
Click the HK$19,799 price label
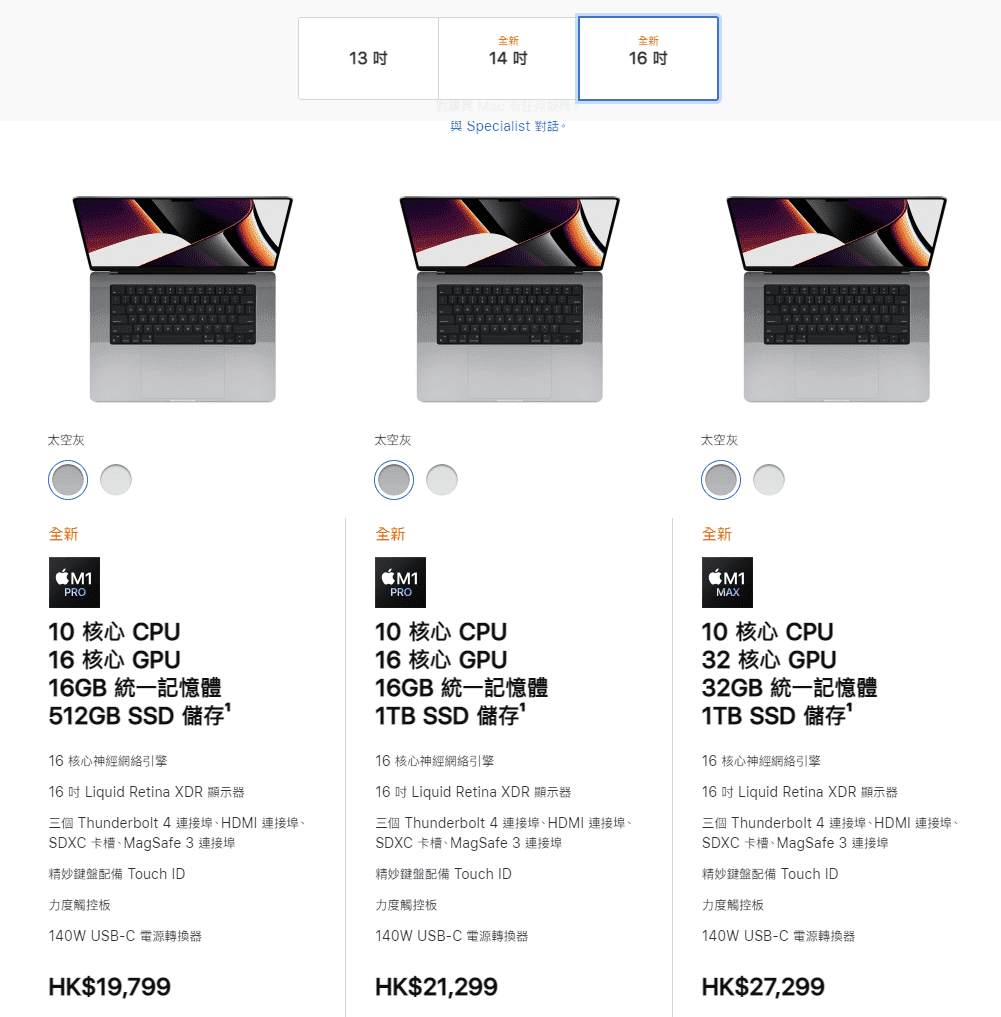click(110, 987)
